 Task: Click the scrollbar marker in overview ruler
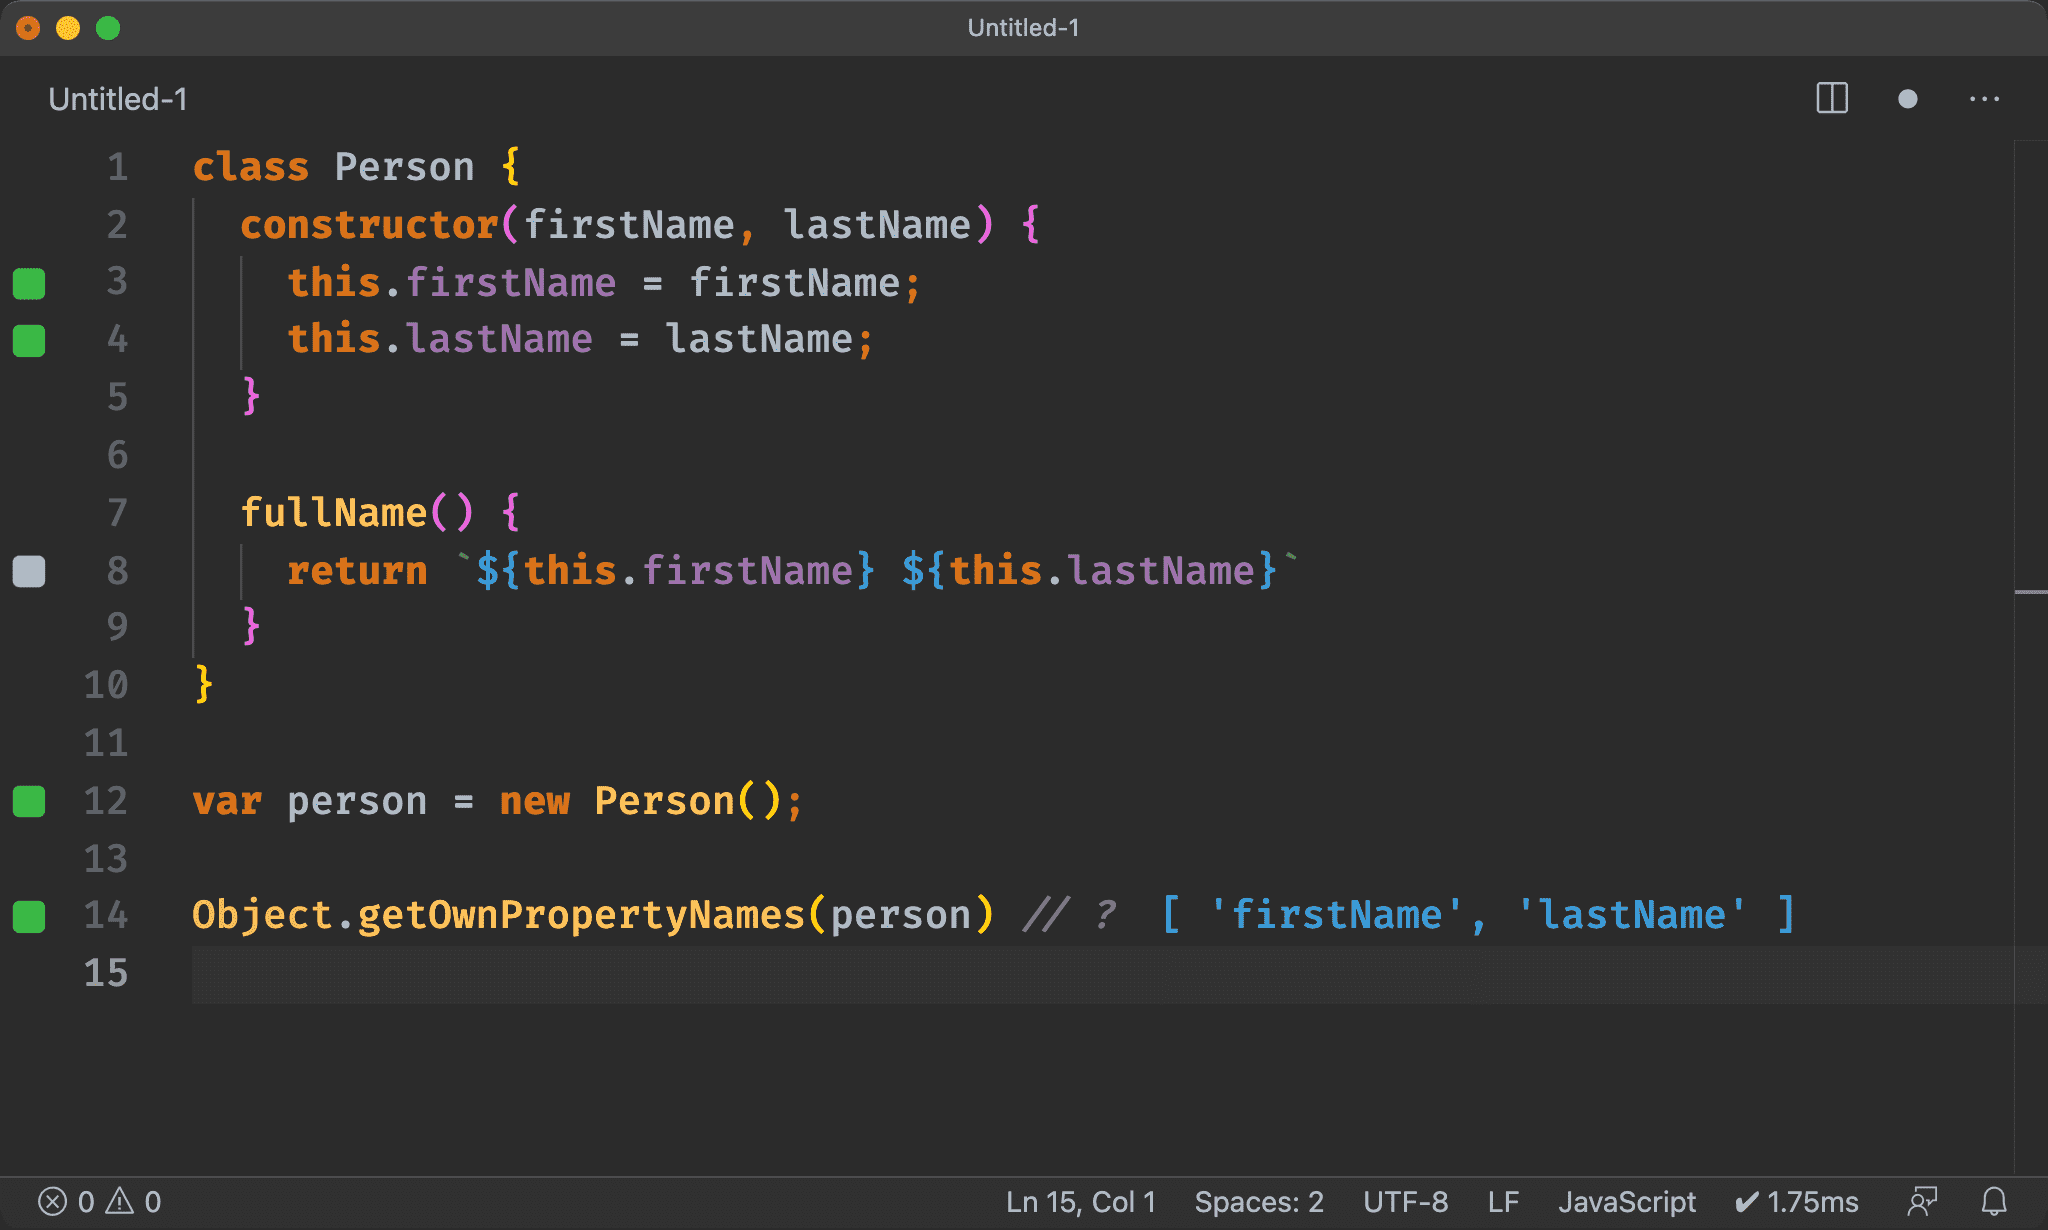(x=2030, y=592)
